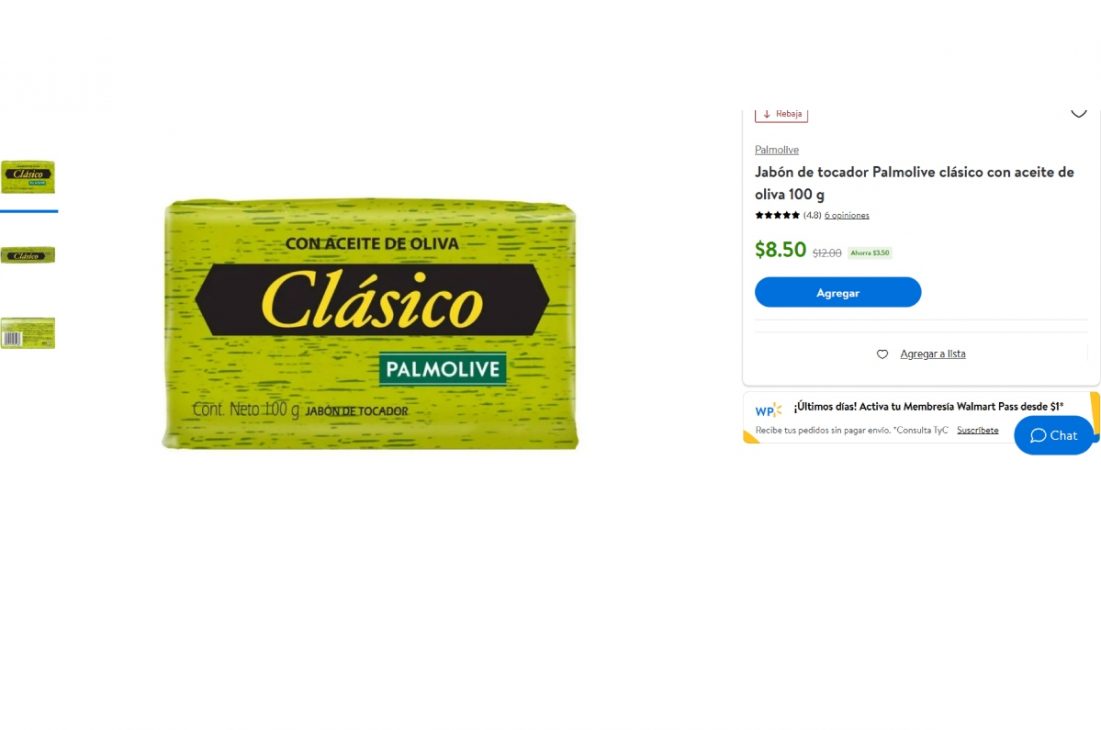Click the Walmart Pass WP logo
1101x730 pixels.
pos(767,411)
